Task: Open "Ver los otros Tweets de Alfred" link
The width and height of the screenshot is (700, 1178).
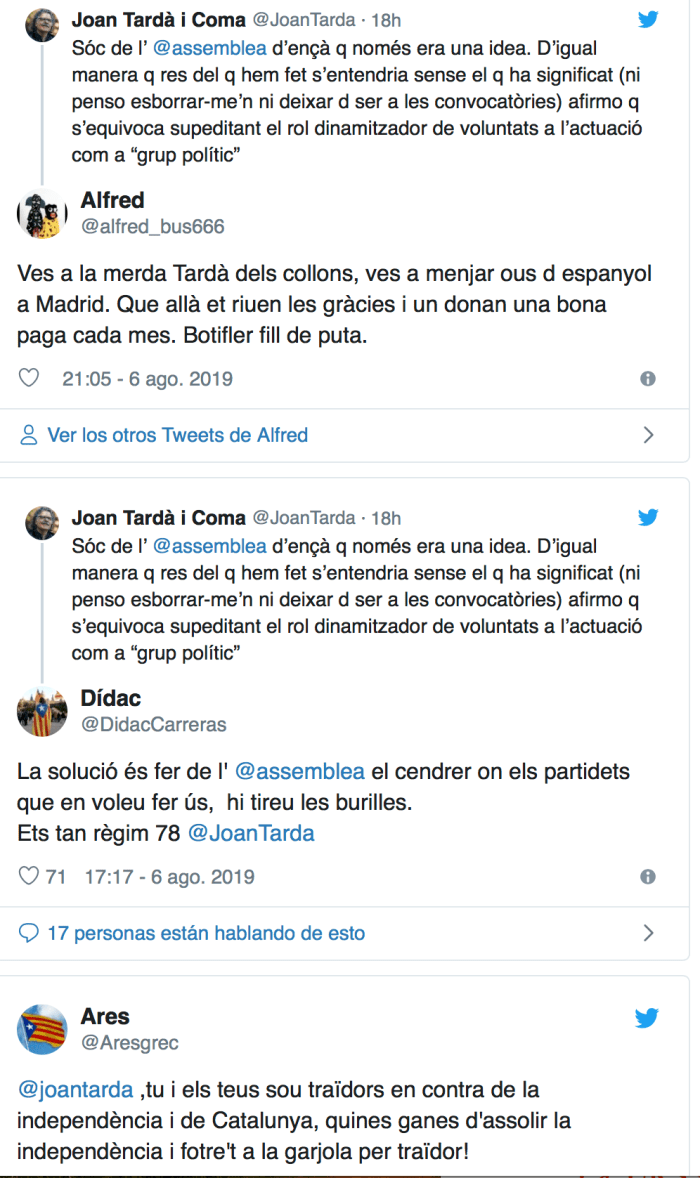Action: pyautogui.click(x=177, y=435)
